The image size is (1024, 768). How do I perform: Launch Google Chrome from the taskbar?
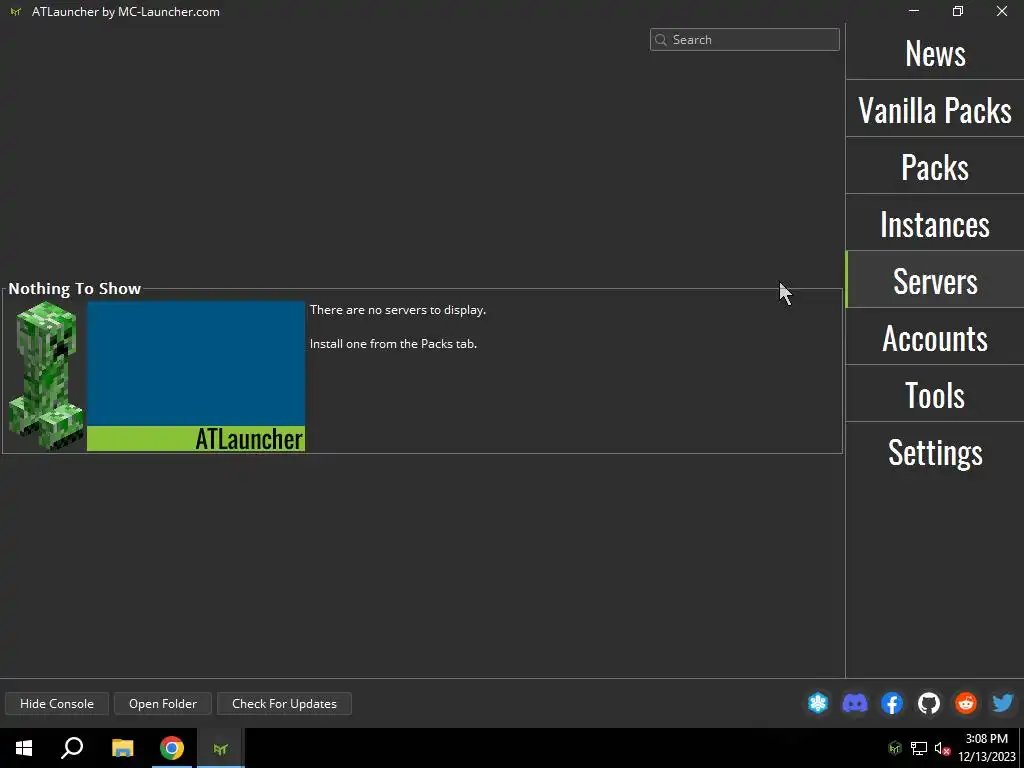point(172,748)
